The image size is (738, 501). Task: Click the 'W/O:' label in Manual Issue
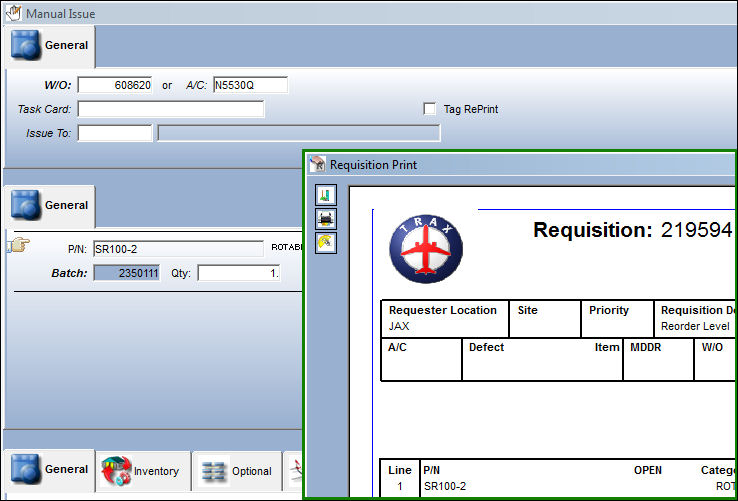click(x=57, y=85)
